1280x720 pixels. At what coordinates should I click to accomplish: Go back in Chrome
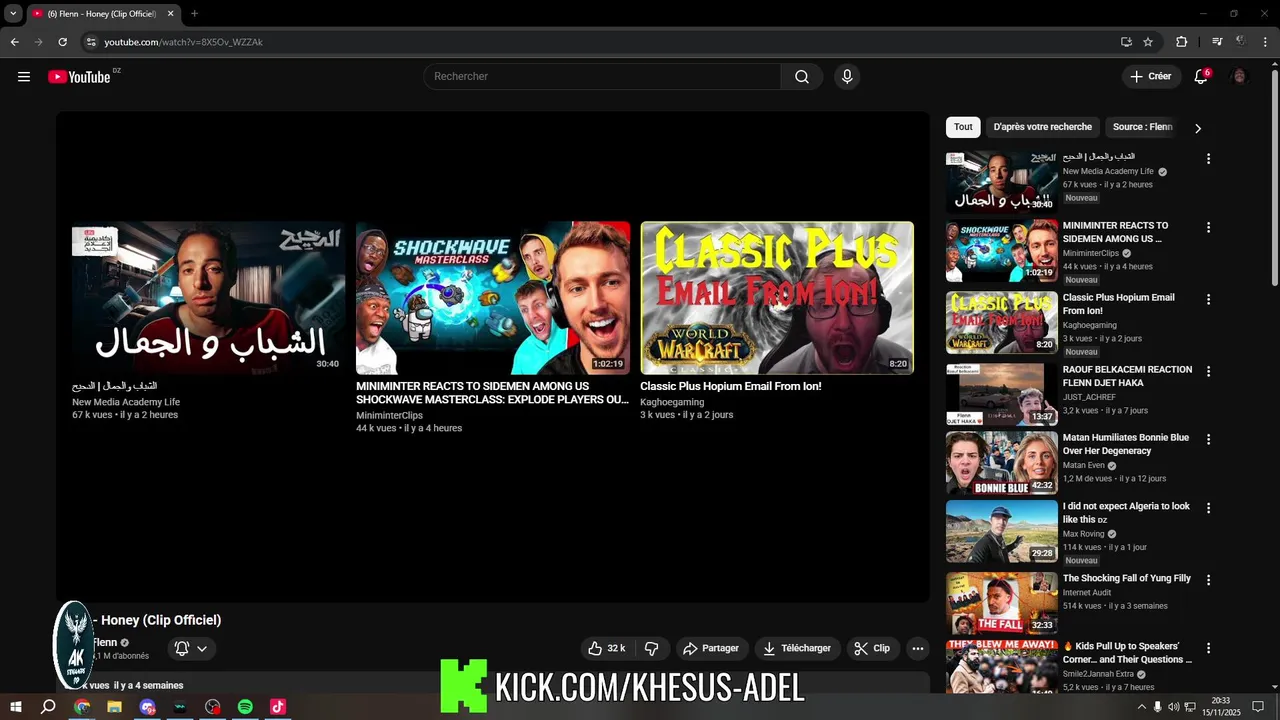[x=15, y=42]
